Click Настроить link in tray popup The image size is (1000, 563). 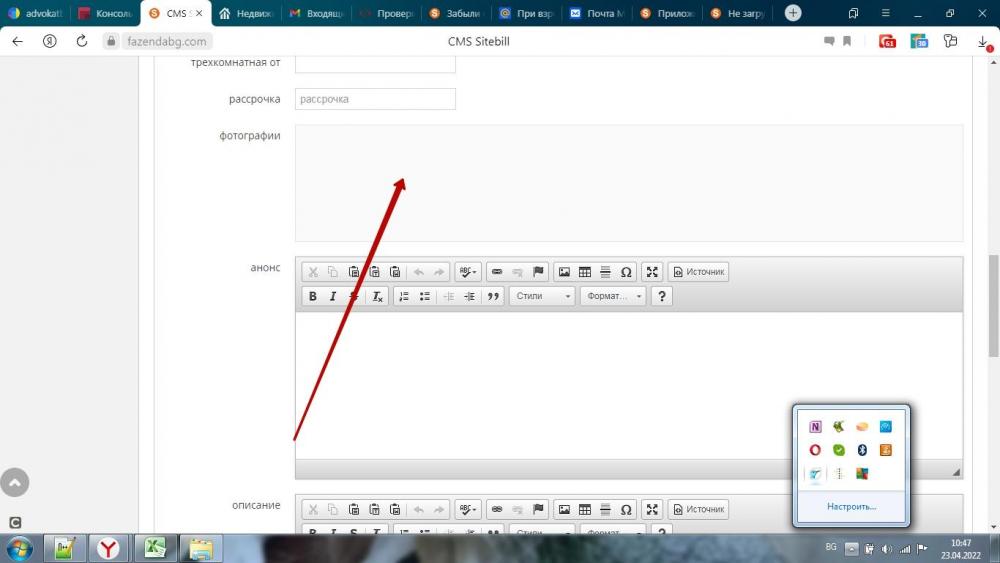851,507
